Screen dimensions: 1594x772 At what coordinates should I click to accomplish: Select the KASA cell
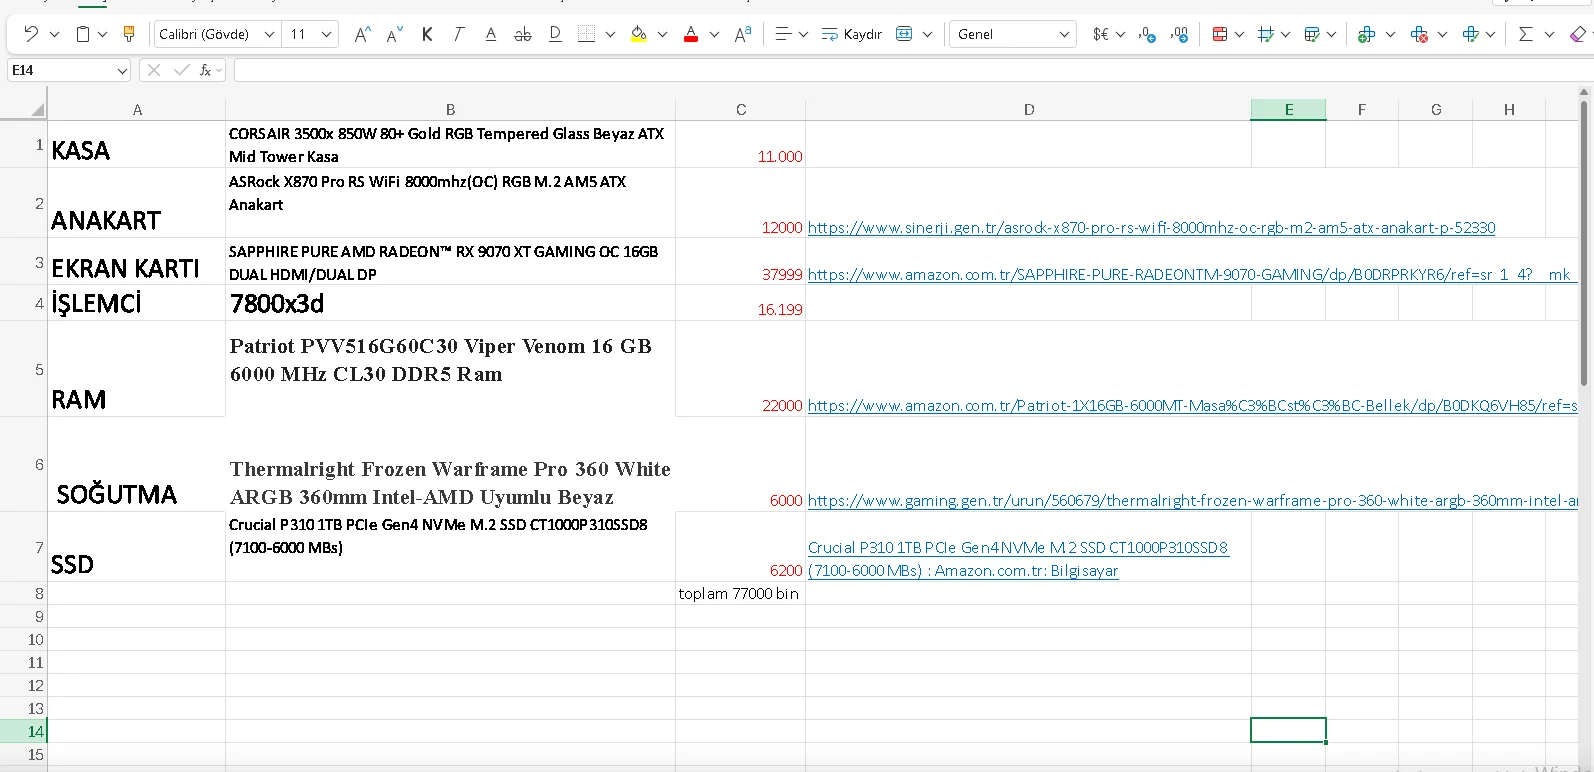[137, 144]
